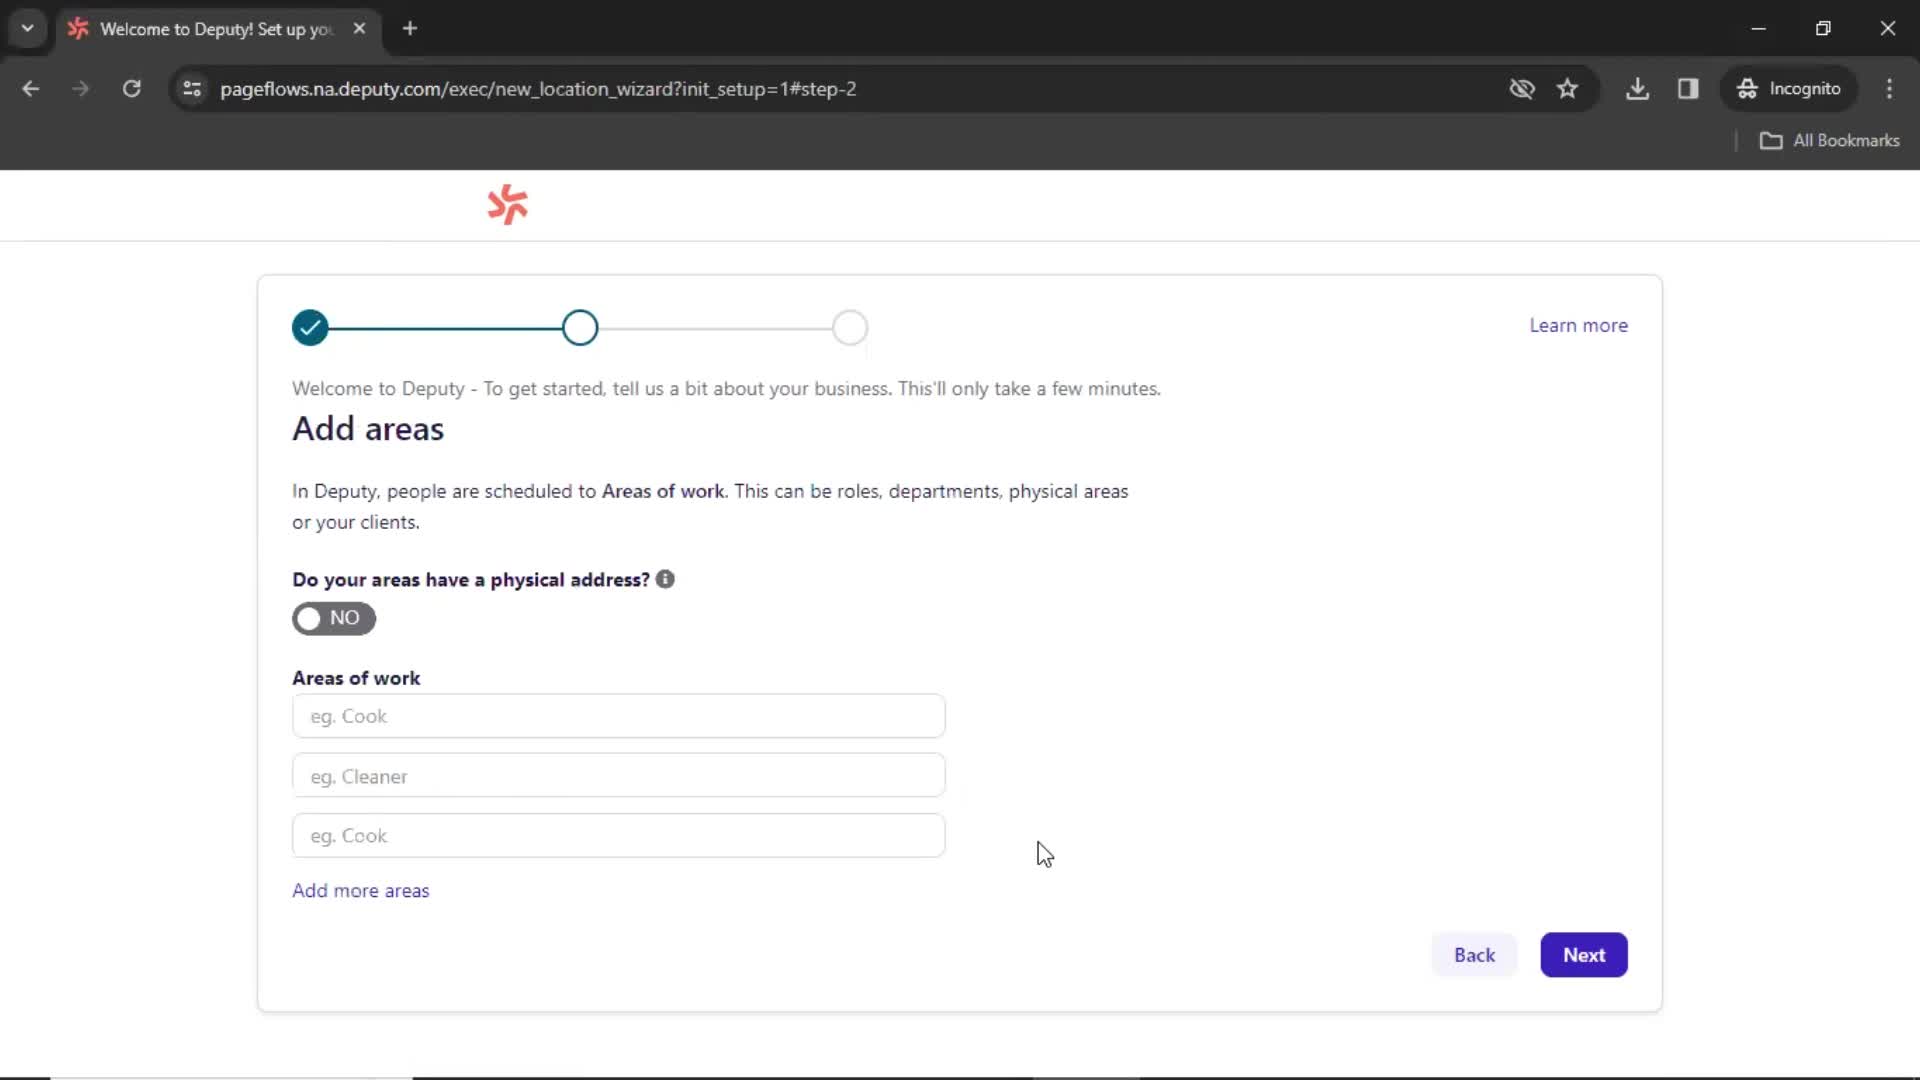
Task: Click the first Areas of work input field
Action: click(618, 715)
